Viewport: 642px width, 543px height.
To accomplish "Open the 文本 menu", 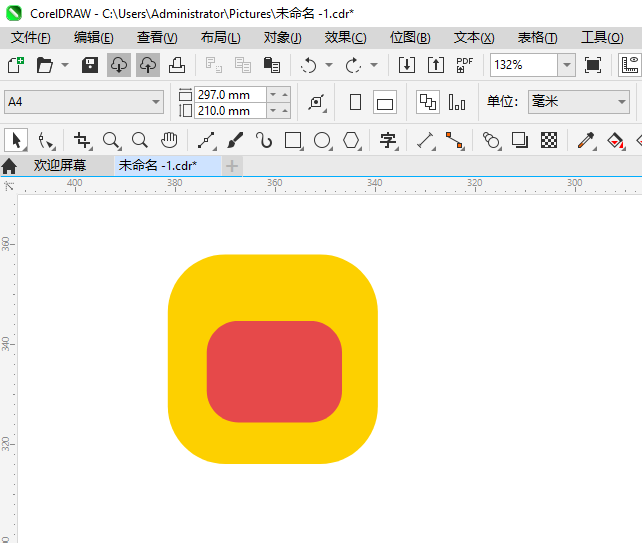I will point(474,38).
